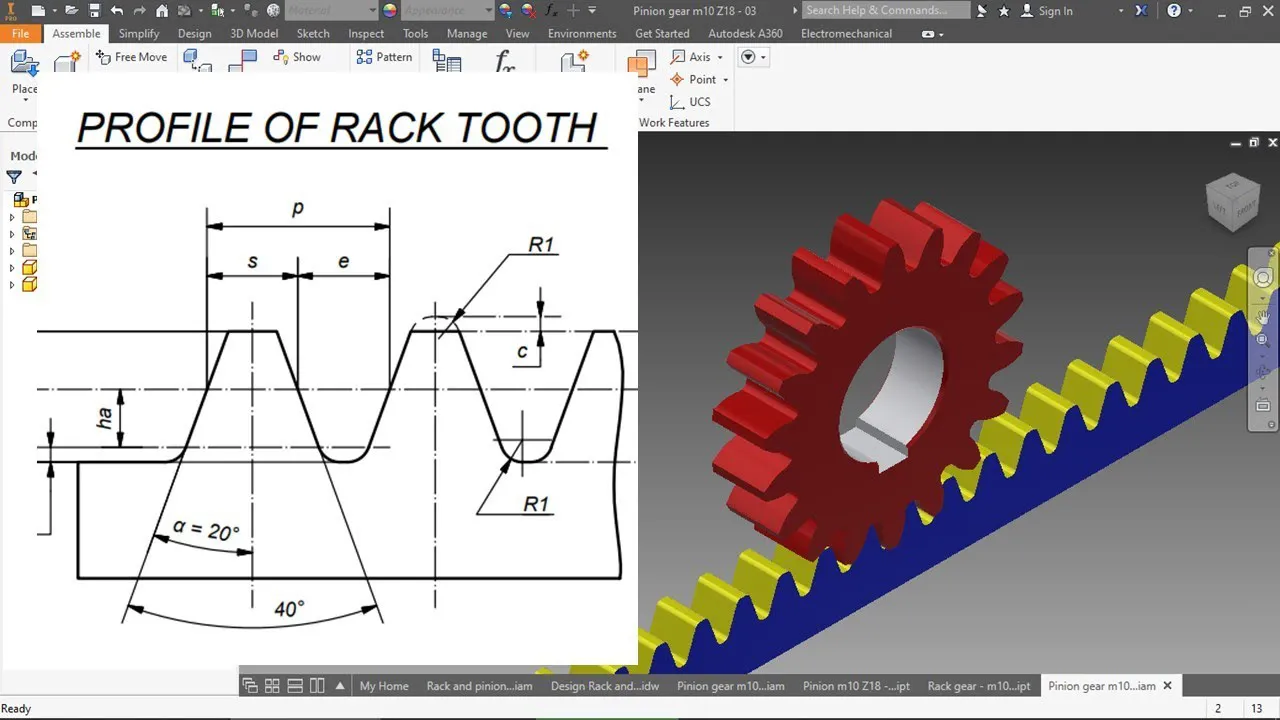The width and height of the screenshot is (1280, 720).
Task: Toggle component visibility with Show tool
Action: pos(297,57)
